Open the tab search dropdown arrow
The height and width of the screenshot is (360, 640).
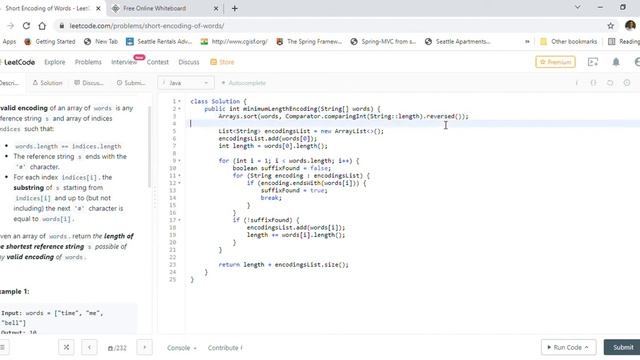(x=578, y=7)
